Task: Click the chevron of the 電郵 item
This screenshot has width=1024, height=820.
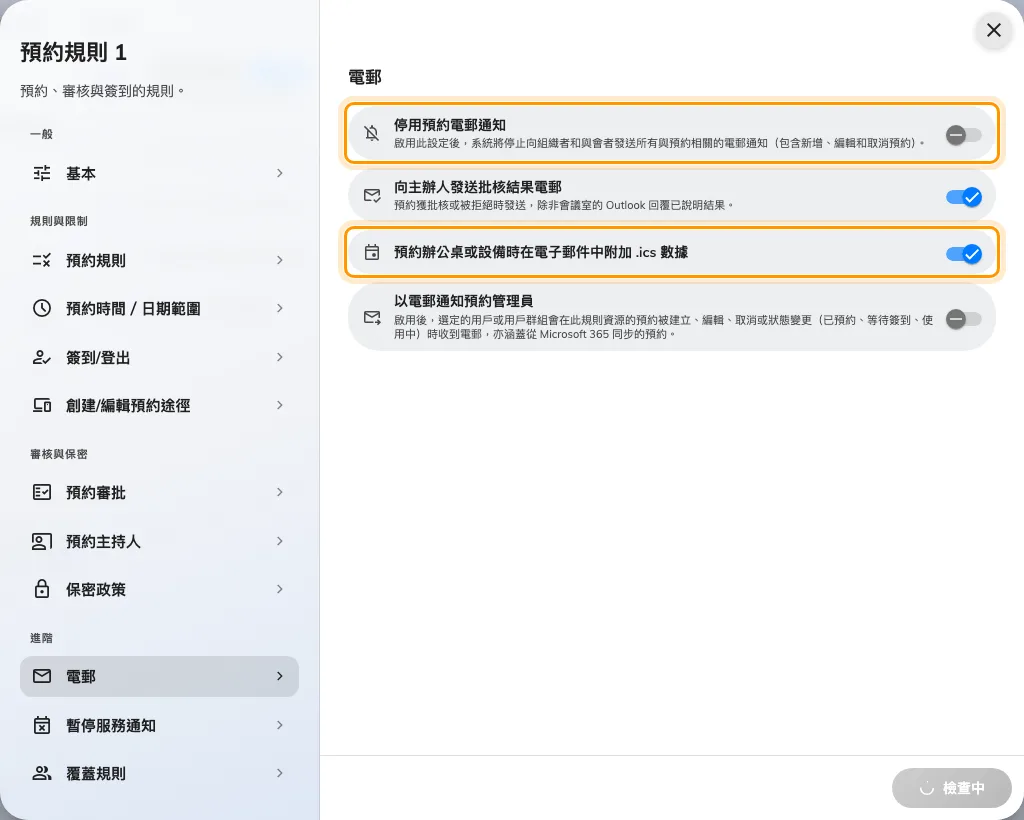Action: (x=280, y=676)
